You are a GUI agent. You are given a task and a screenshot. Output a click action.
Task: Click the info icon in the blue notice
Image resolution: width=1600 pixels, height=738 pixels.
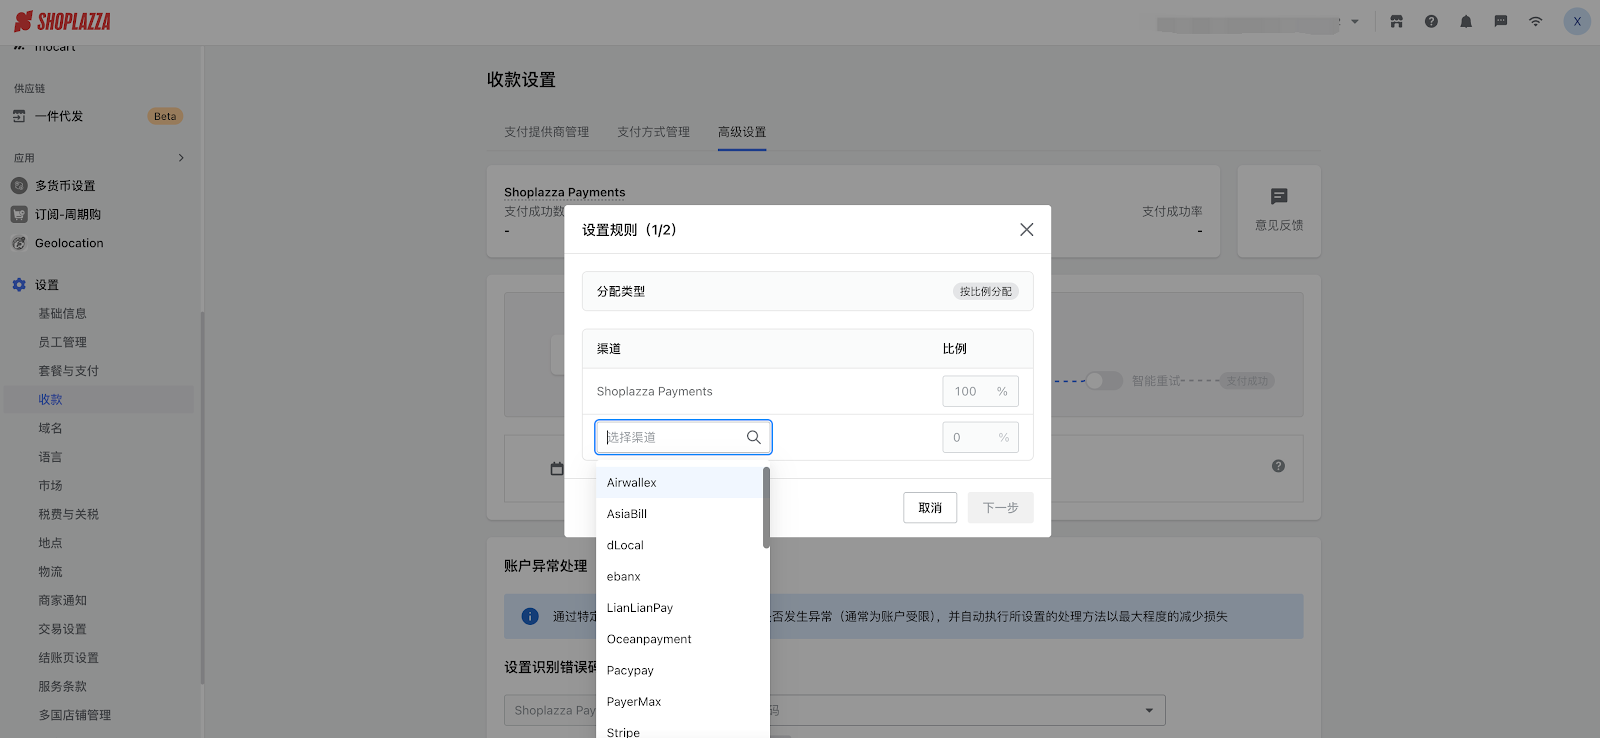[x=530, y=616]
